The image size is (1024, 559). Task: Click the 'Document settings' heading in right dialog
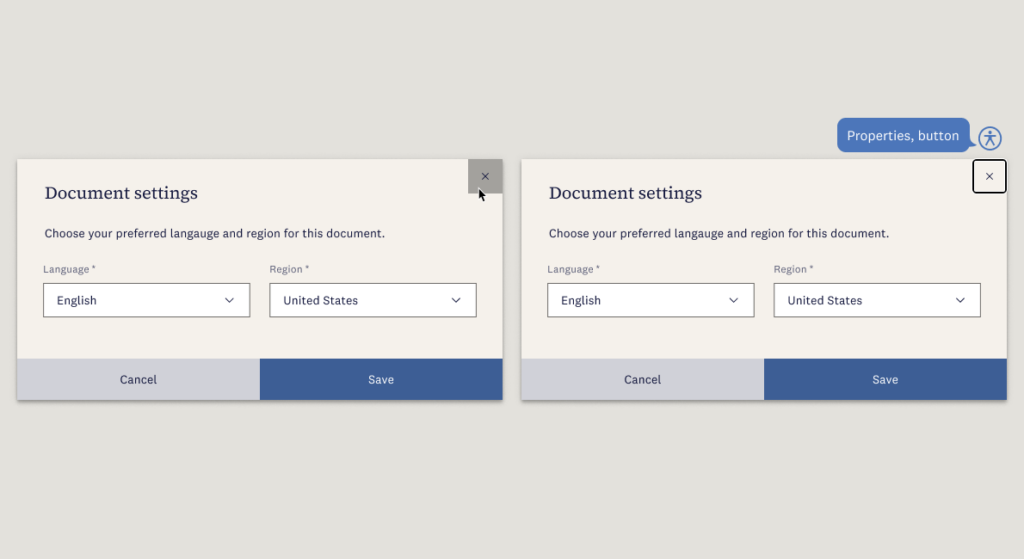tap(625, 193)
